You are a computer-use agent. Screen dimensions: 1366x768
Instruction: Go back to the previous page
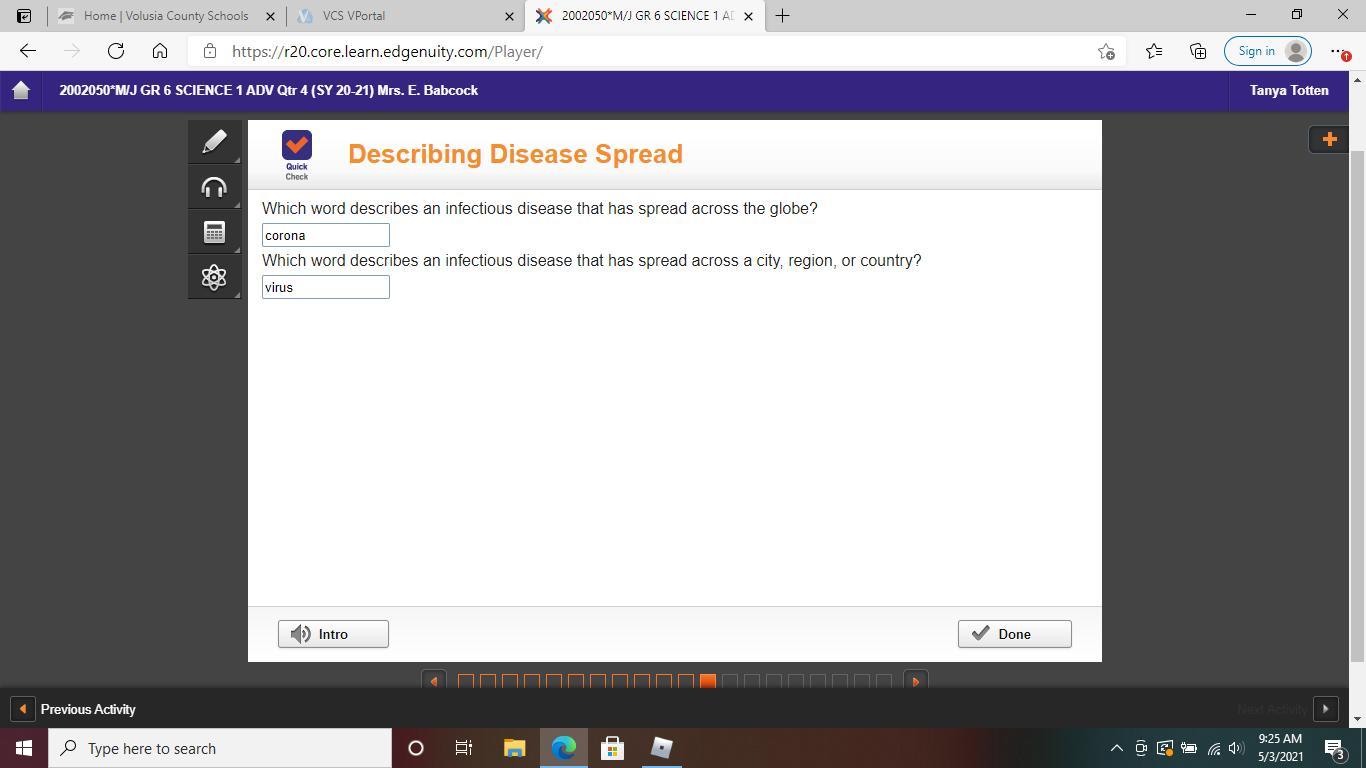click(28, 51)
